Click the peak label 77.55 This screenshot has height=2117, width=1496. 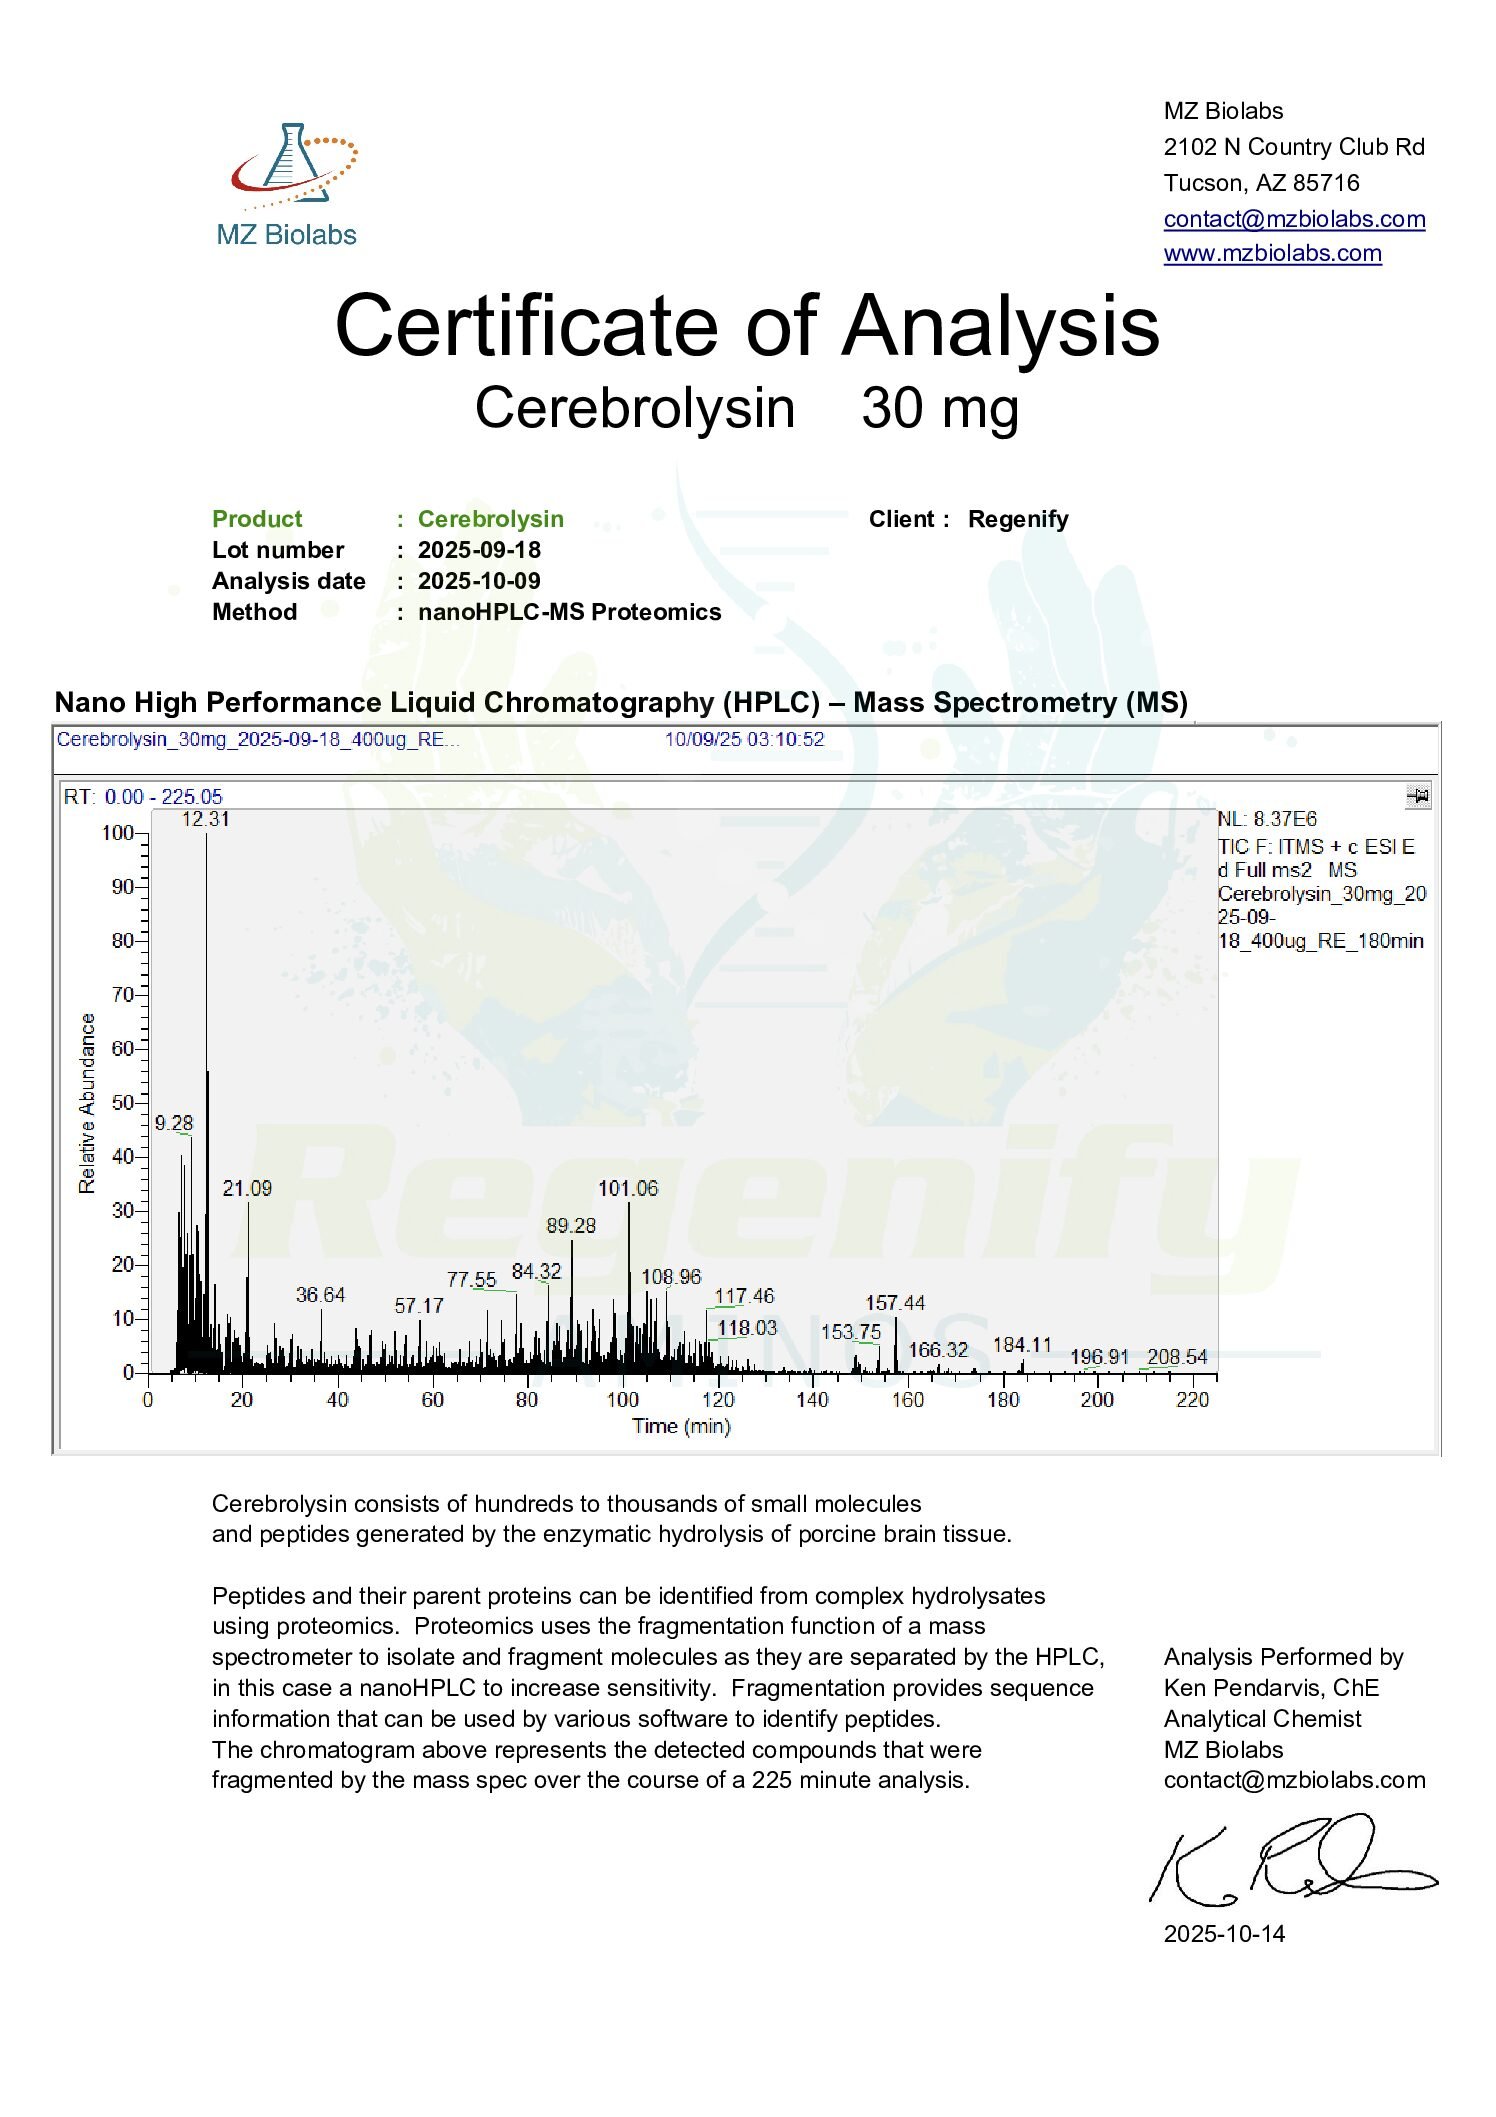pyautogui.click(x=471, y=1280)
